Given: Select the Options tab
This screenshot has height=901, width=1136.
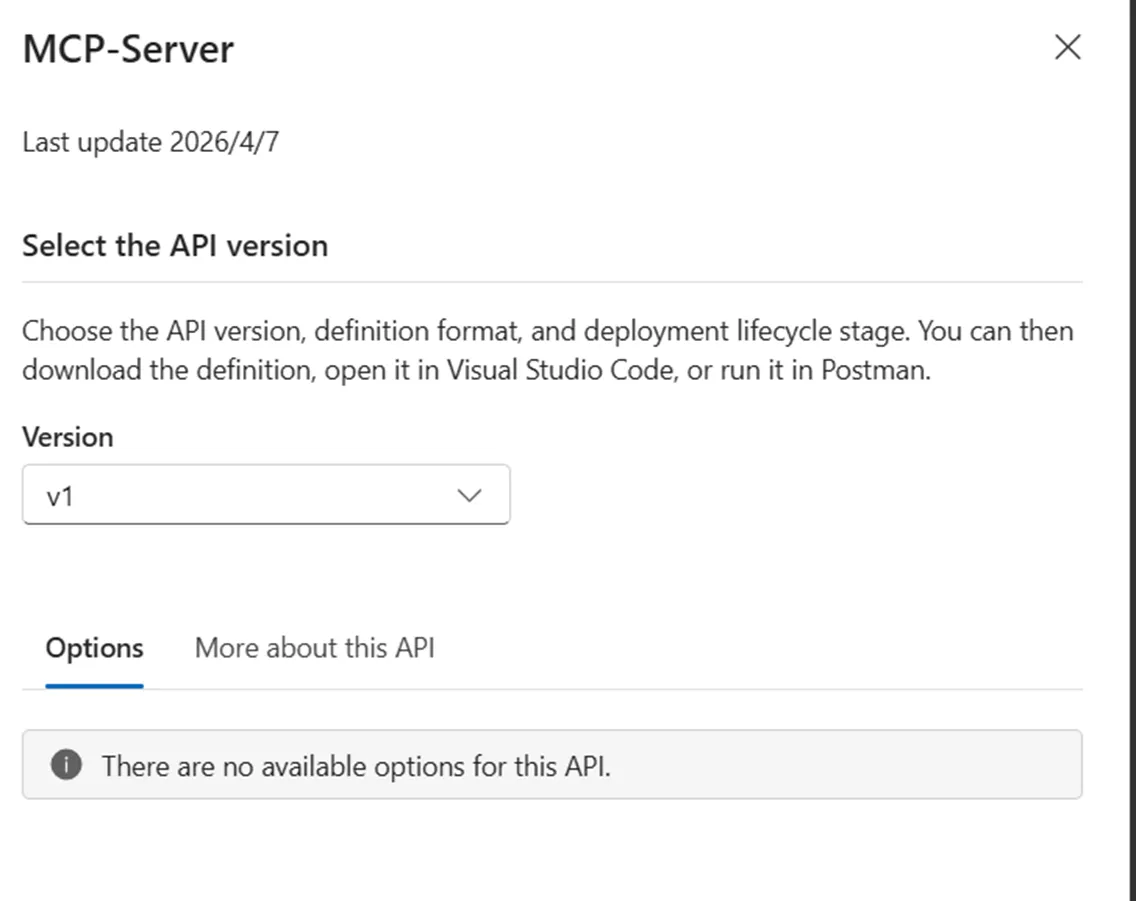Looking at the screenshot, I should pos(94,648).
